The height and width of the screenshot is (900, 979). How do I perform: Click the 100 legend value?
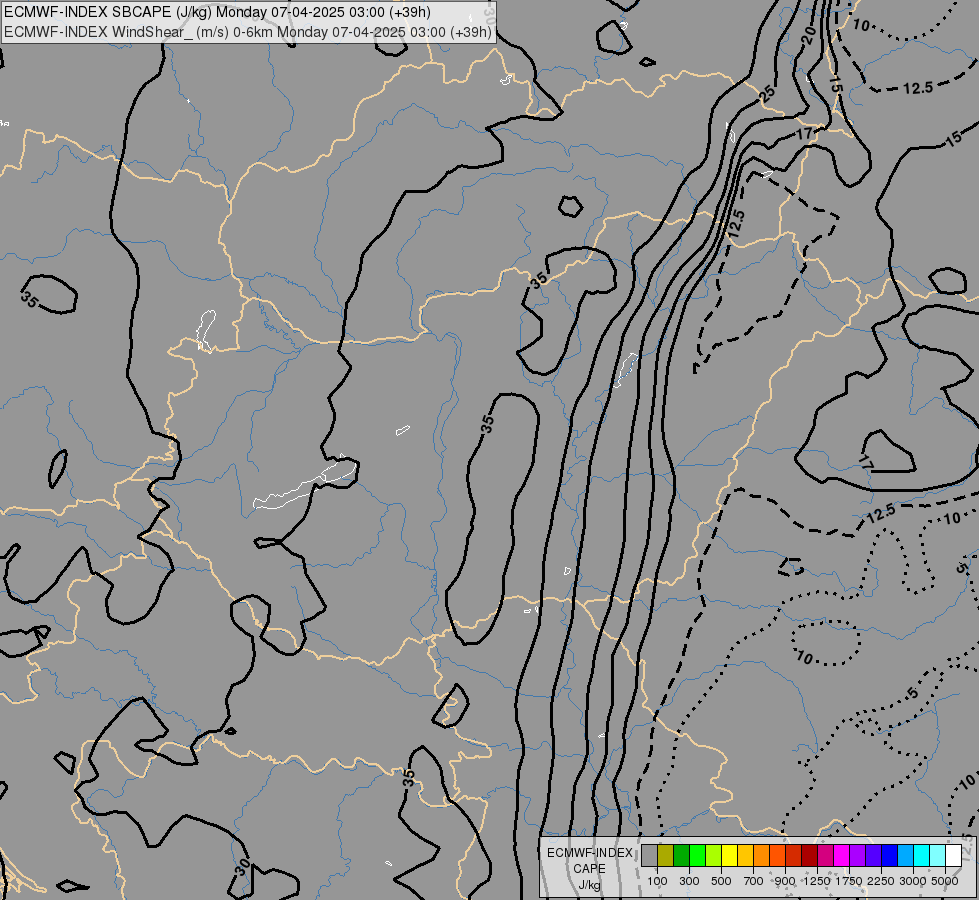[x=657, y=881]
